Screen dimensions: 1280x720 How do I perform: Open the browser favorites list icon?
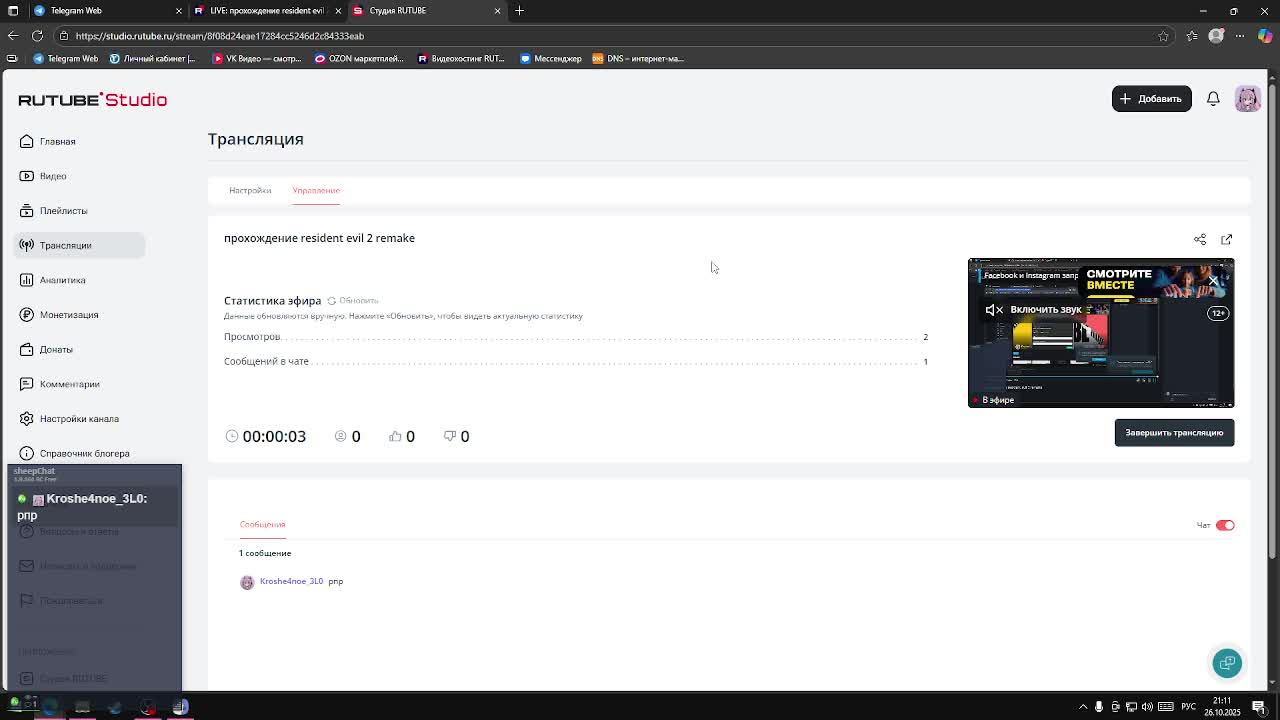click(1192, 36)
